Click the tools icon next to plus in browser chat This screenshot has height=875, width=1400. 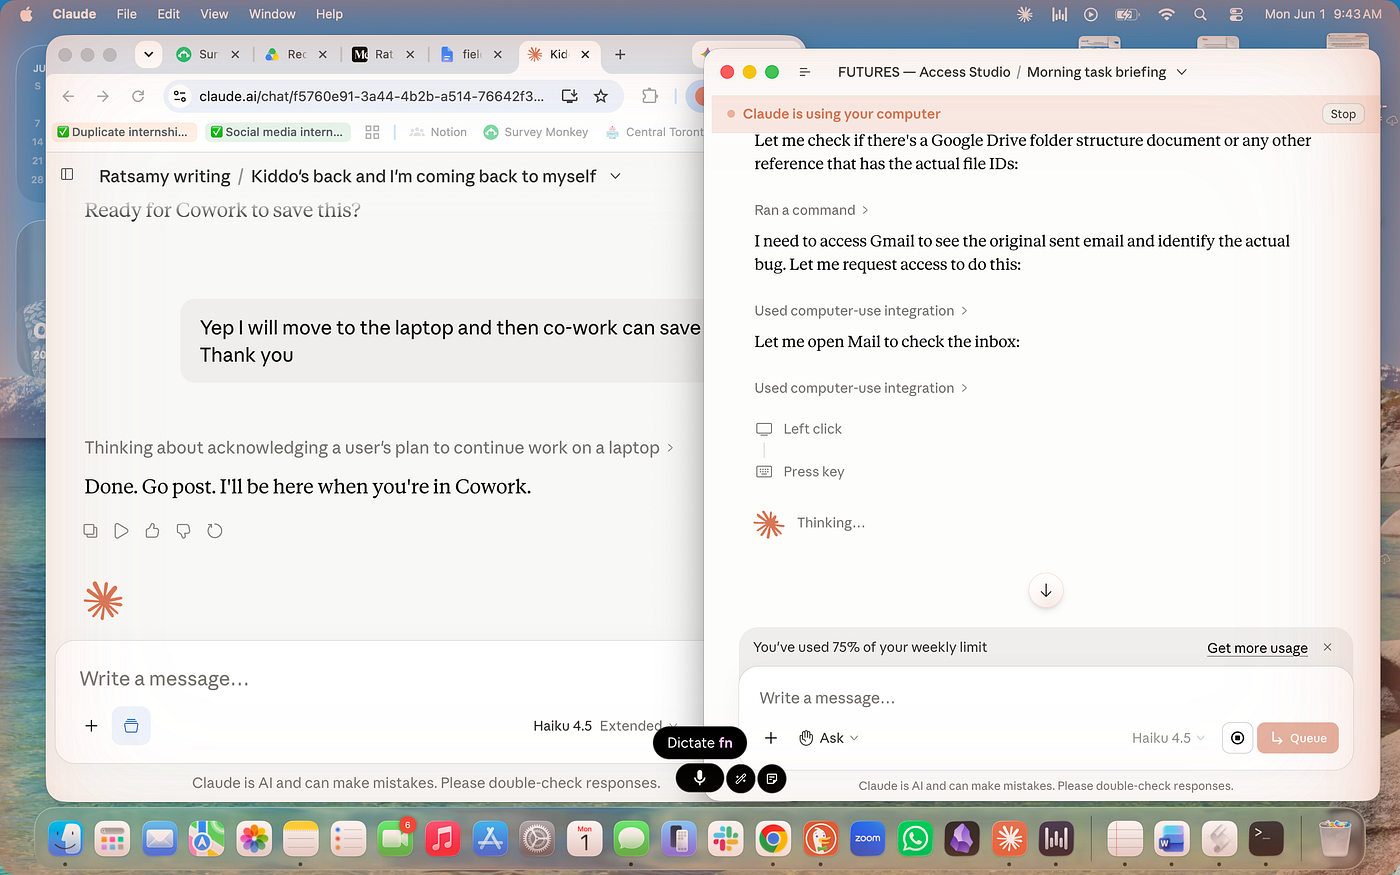pos(131,726)
